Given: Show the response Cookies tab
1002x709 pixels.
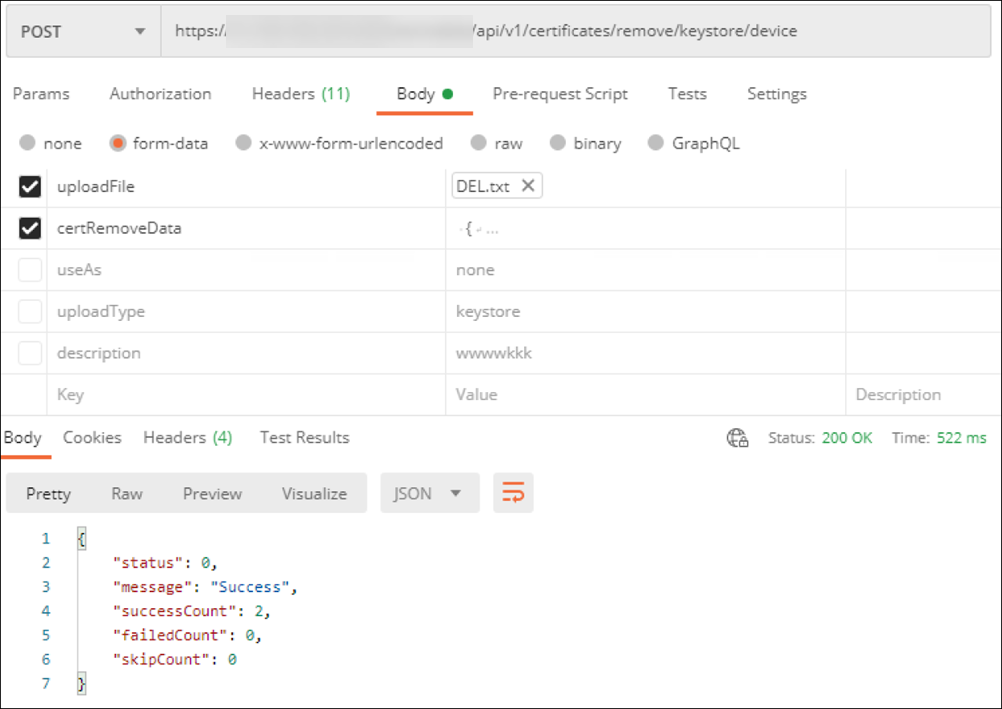Looking at the screenshot, I should point(92,438).
